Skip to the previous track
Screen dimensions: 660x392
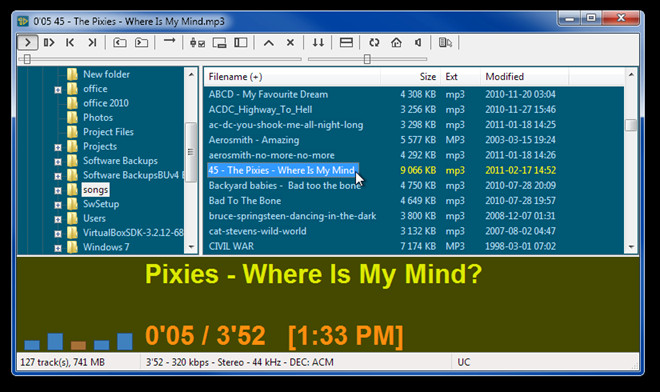[x=70, y=43]
